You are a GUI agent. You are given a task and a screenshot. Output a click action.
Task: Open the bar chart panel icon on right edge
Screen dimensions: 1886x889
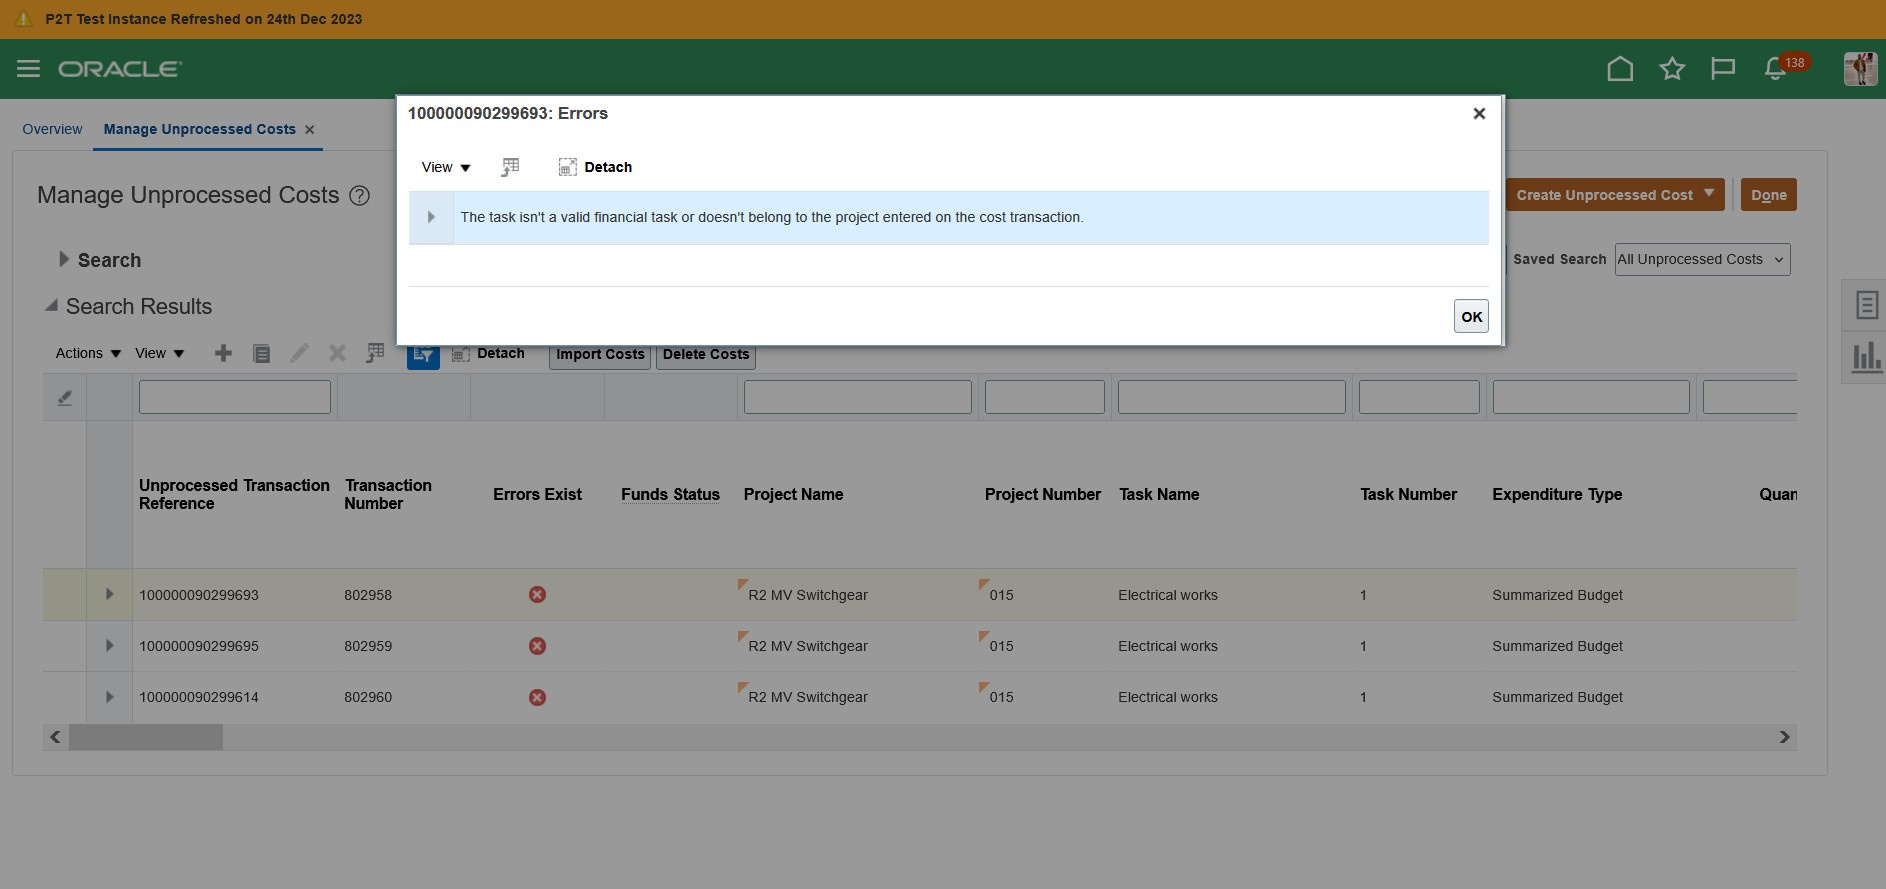pyautogui.click(x=1866, y=357)
